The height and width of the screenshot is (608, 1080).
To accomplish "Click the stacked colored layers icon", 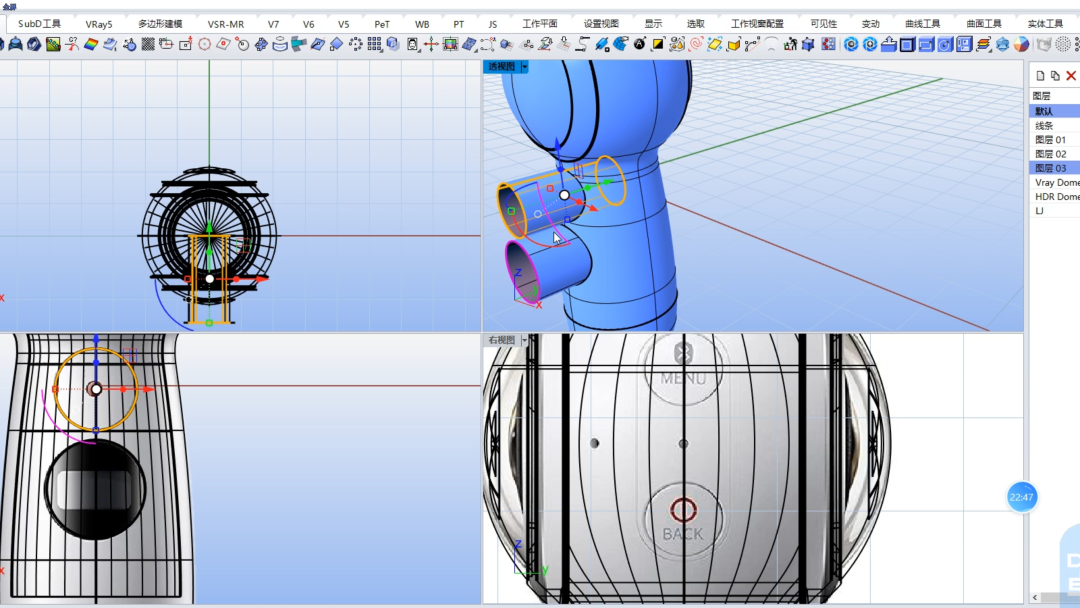I will point(984,45).
